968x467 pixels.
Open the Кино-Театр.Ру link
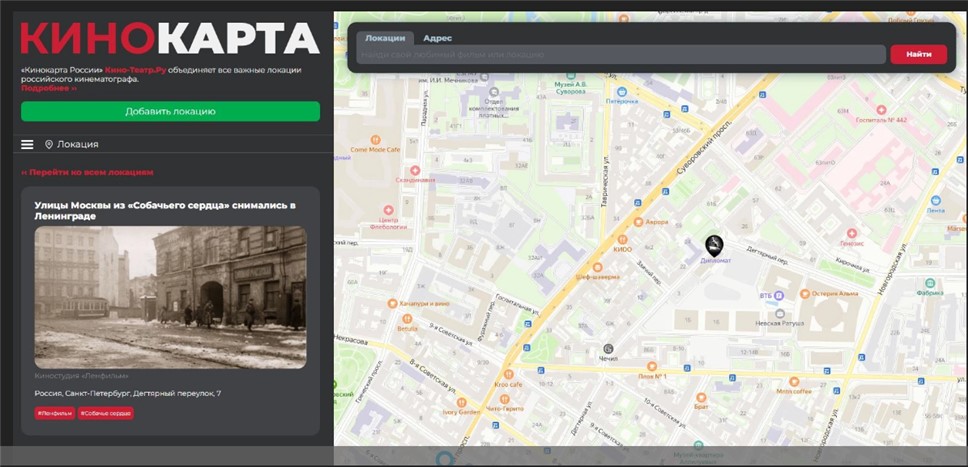pyautogui.click(x=136, y=70)
